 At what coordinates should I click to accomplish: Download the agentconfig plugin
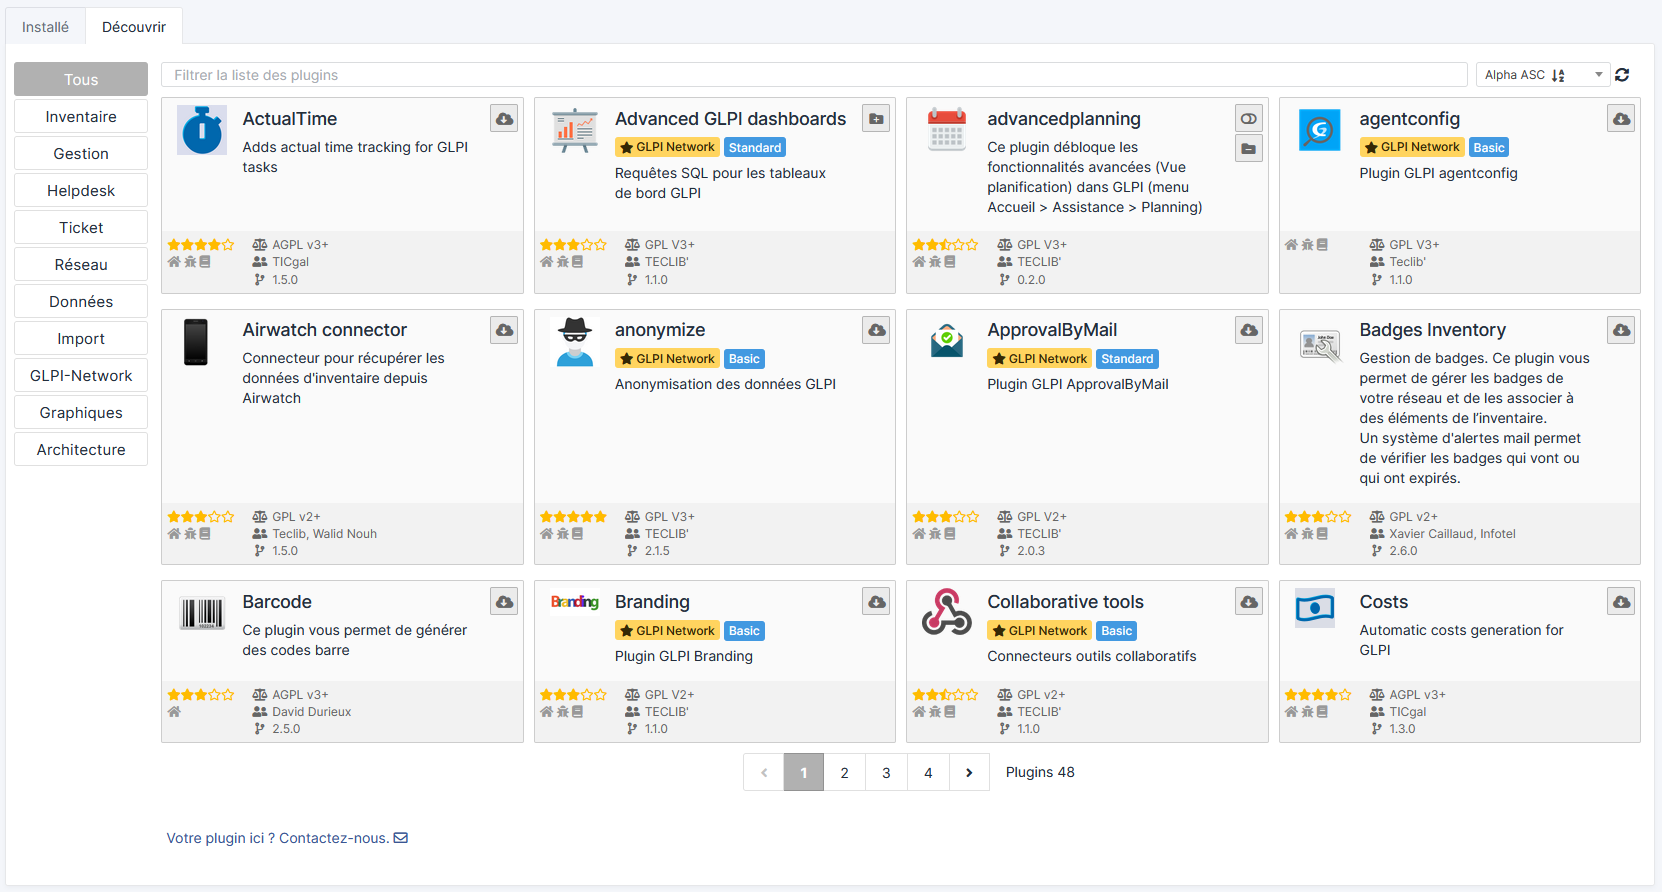coord(1621,119)
